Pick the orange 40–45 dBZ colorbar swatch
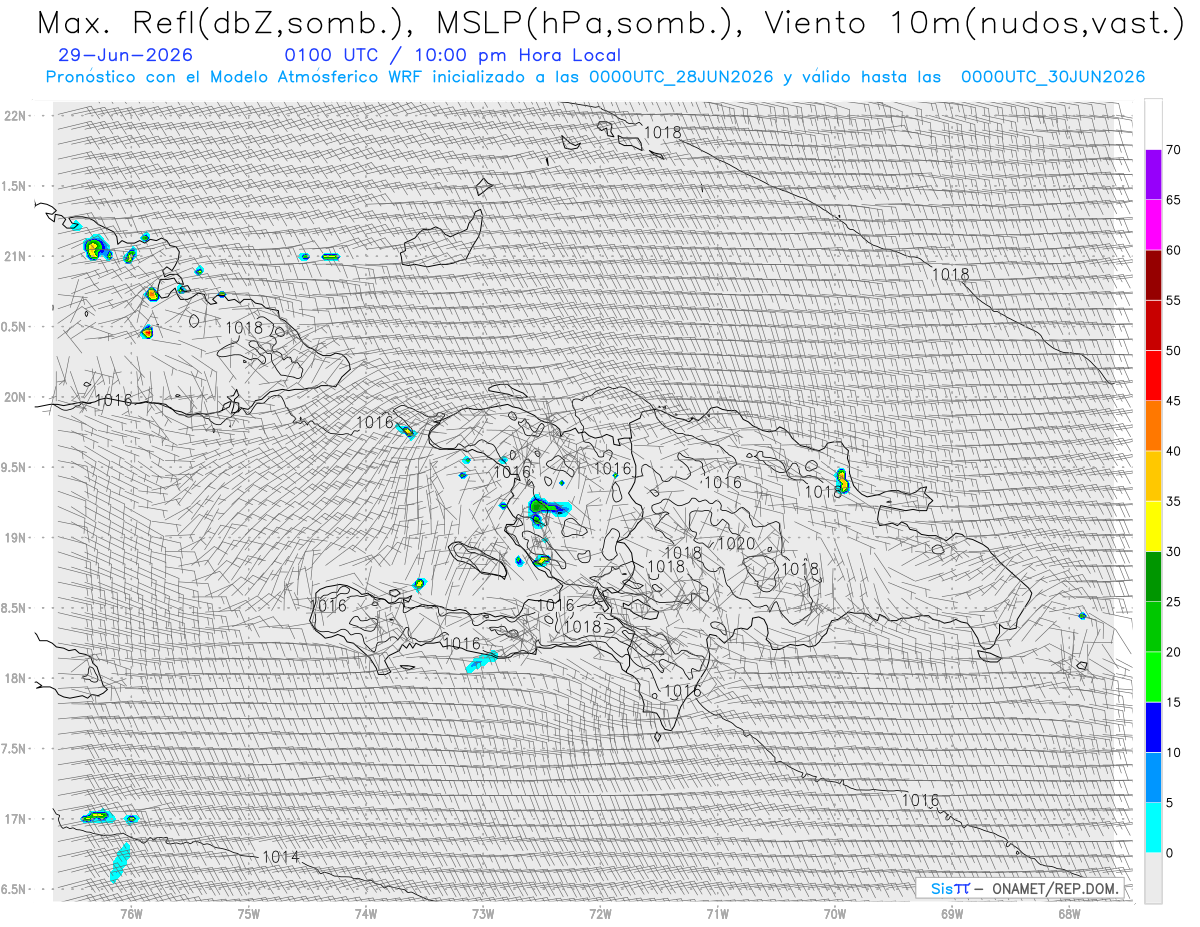Image resolution: width=1200 pixels, height=927 pixels. click(1153, 426)
